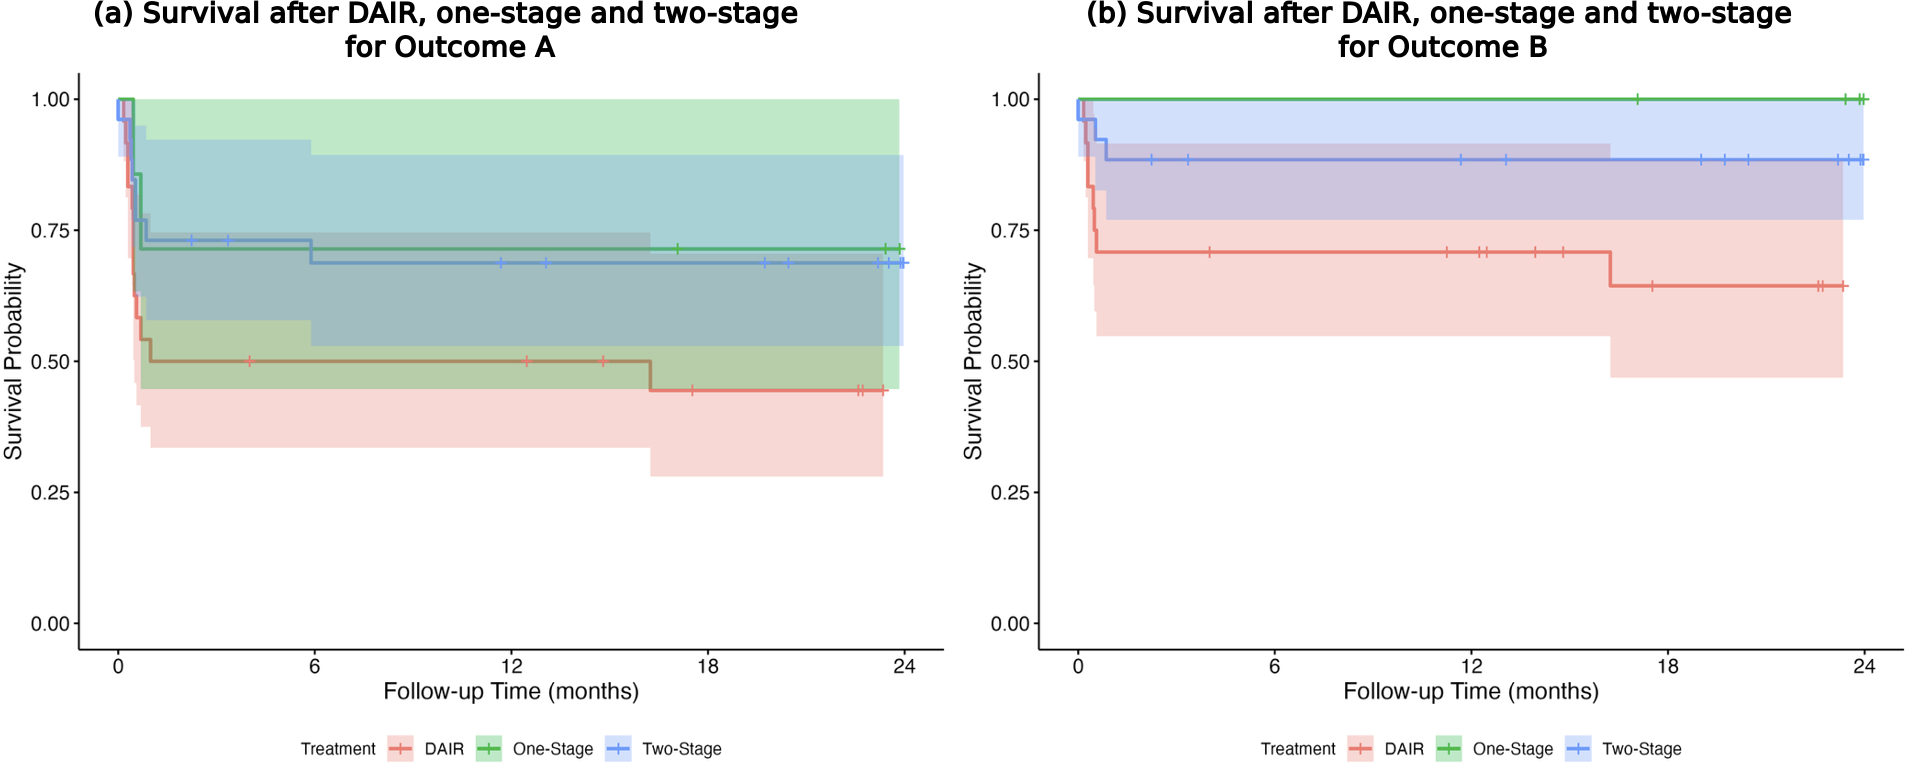Click the 24-month tick label on Outcome B axis
Viewport: 1908px width, 764px height.
[x=1864, y=666]
